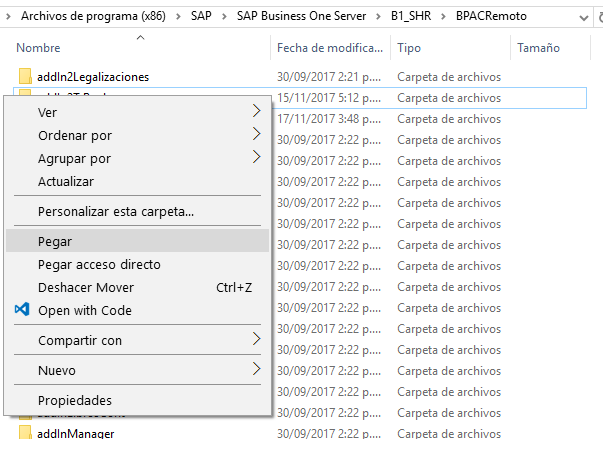The width and height of the screenshot is (603, 458).
Task: Expand the Ver submenu arrow
Action: [x=256, y=112]
